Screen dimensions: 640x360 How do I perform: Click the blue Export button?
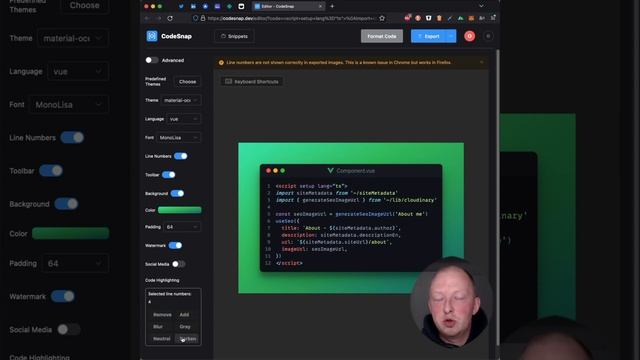tap(428, 36)
